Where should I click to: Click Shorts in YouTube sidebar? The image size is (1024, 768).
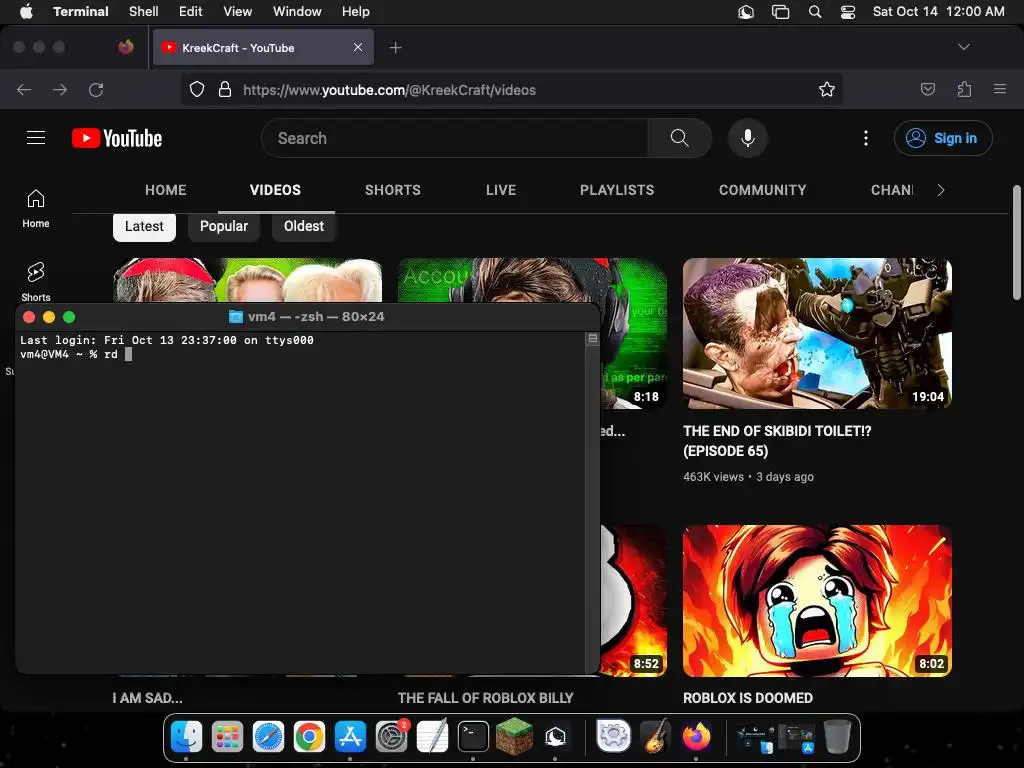tap(36, 281)
